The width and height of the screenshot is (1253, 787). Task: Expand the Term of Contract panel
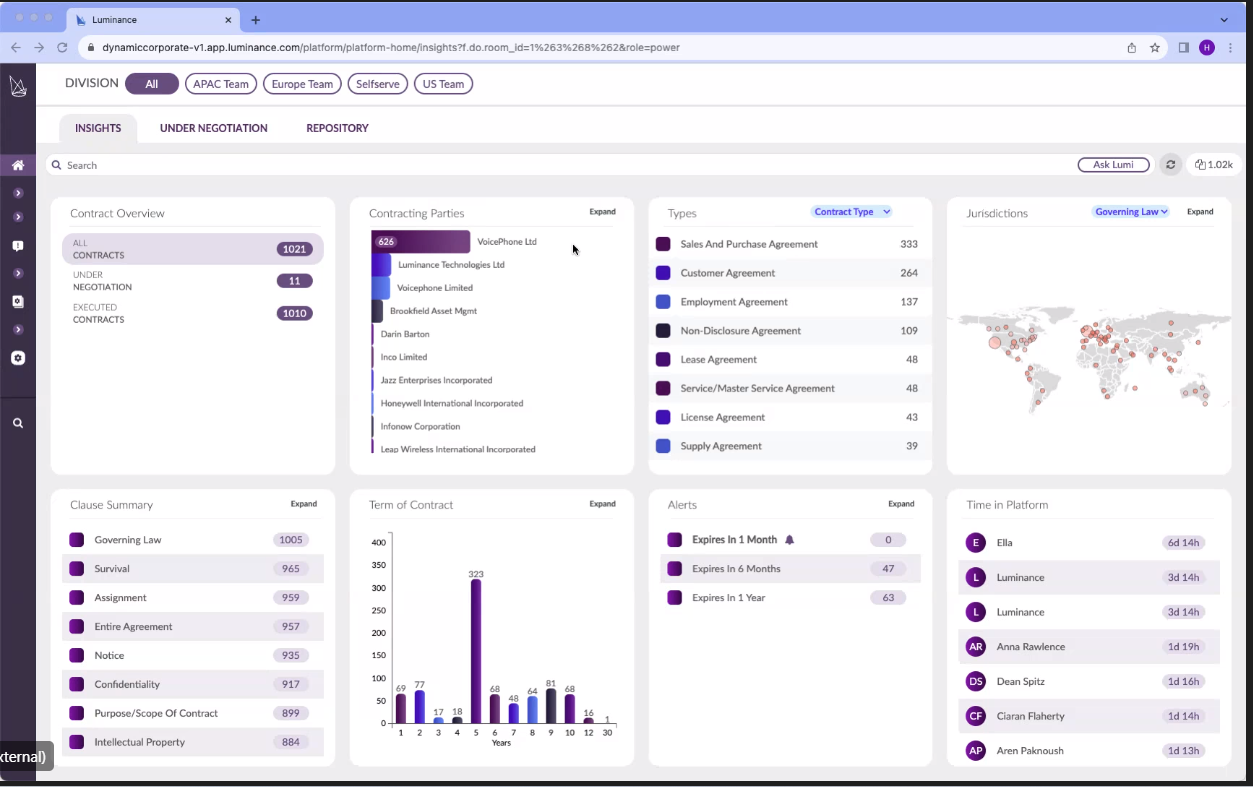point(602,504)
